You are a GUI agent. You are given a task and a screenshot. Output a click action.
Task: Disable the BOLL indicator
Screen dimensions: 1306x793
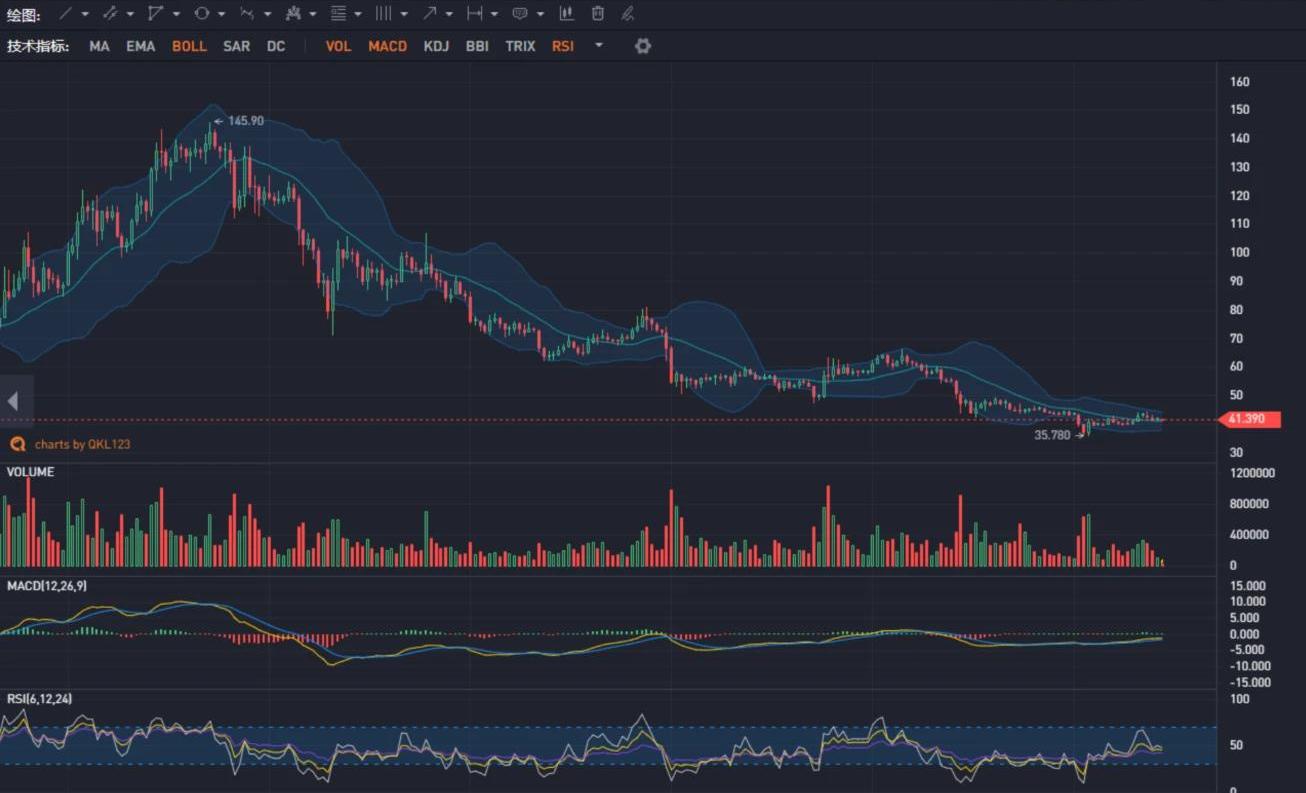(189, 46)
